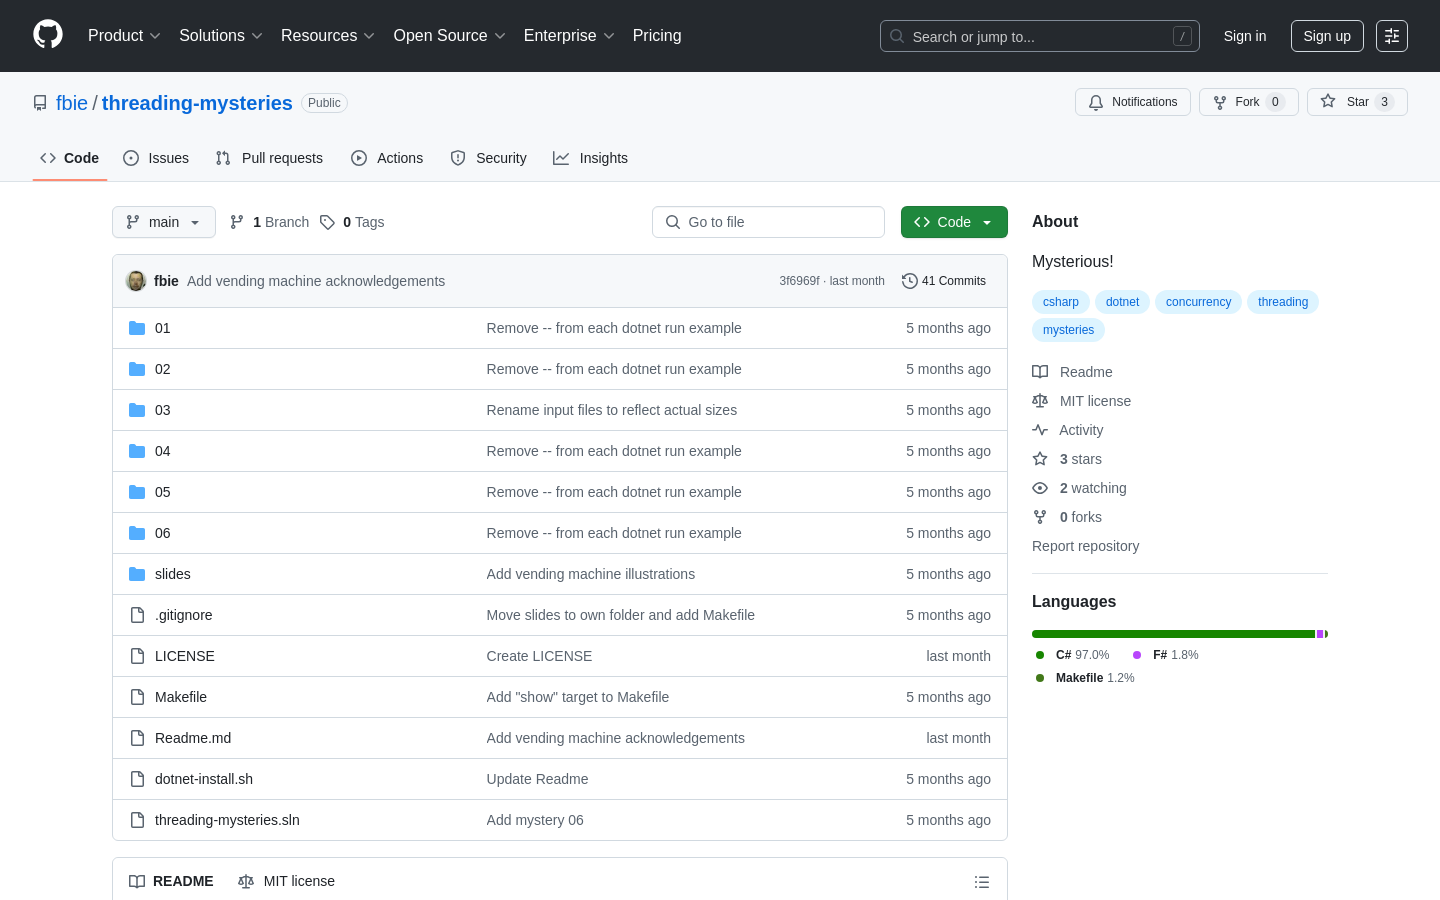Click the notifications bell icon
Image resolution: width=1440 pixels, height=900 pixels.
(1096, 102)
